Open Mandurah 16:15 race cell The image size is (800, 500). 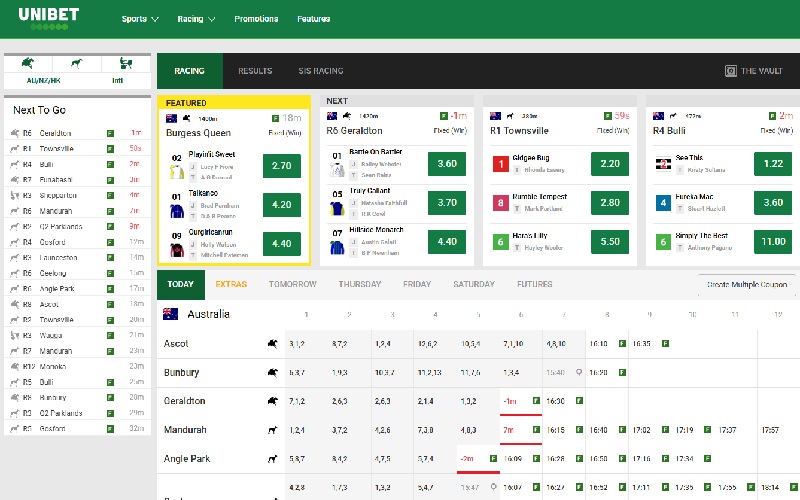click(556, 430)
